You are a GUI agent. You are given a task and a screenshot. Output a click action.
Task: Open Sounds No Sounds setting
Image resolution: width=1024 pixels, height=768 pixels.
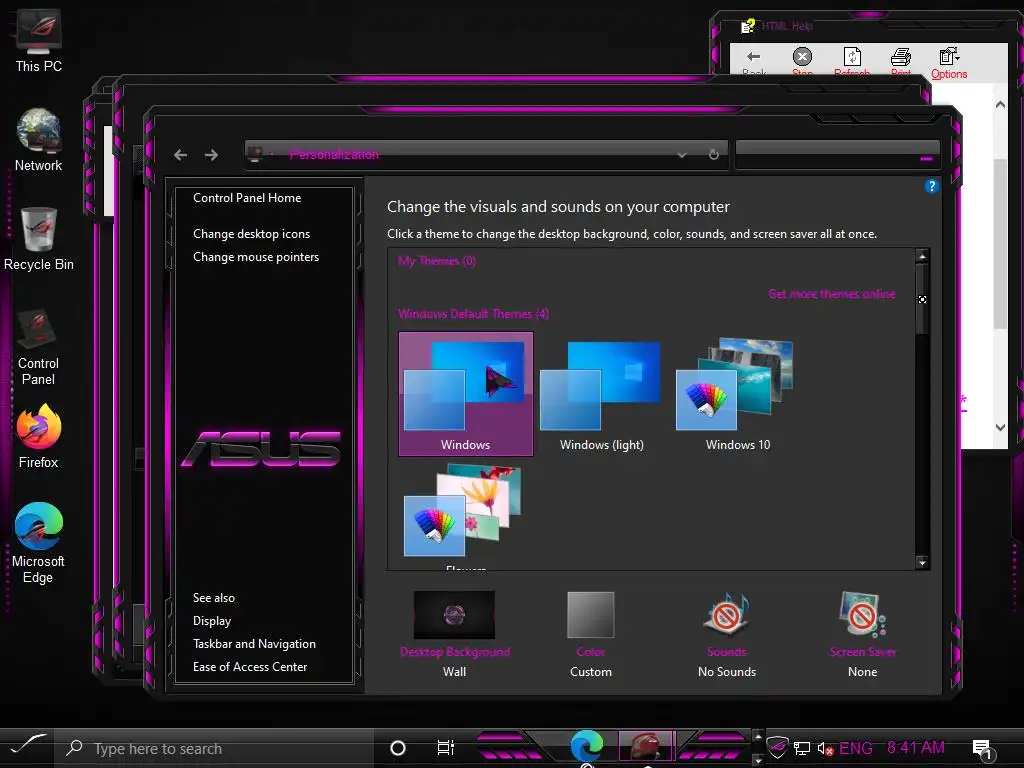(x=727, y=634)
